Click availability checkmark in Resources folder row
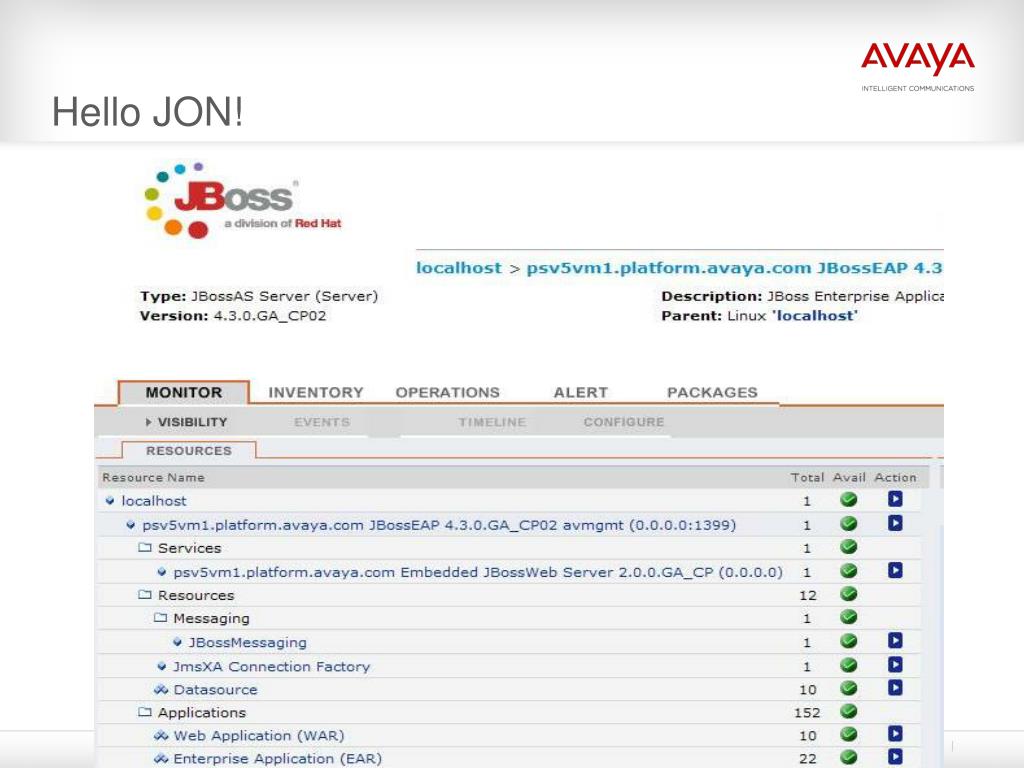This screenshot has width=1024, height=768. [x=848, y=594]
